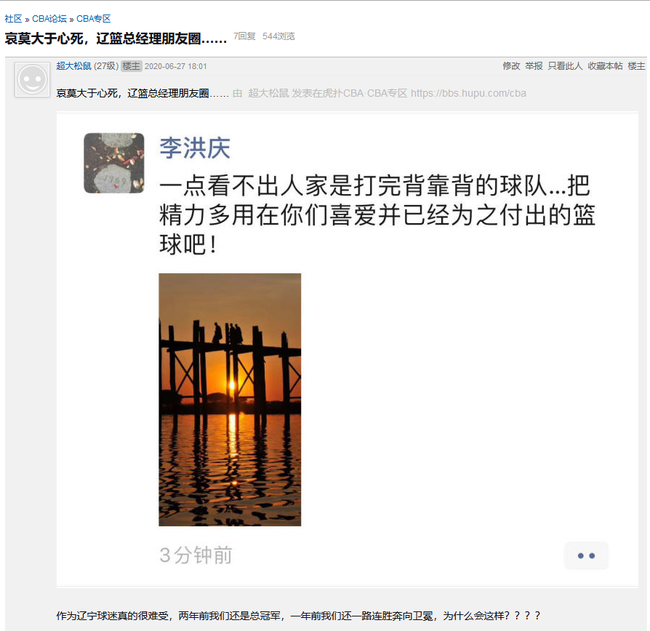
Task: Click the 楼主 link at the right
Action: coord(636,66)
